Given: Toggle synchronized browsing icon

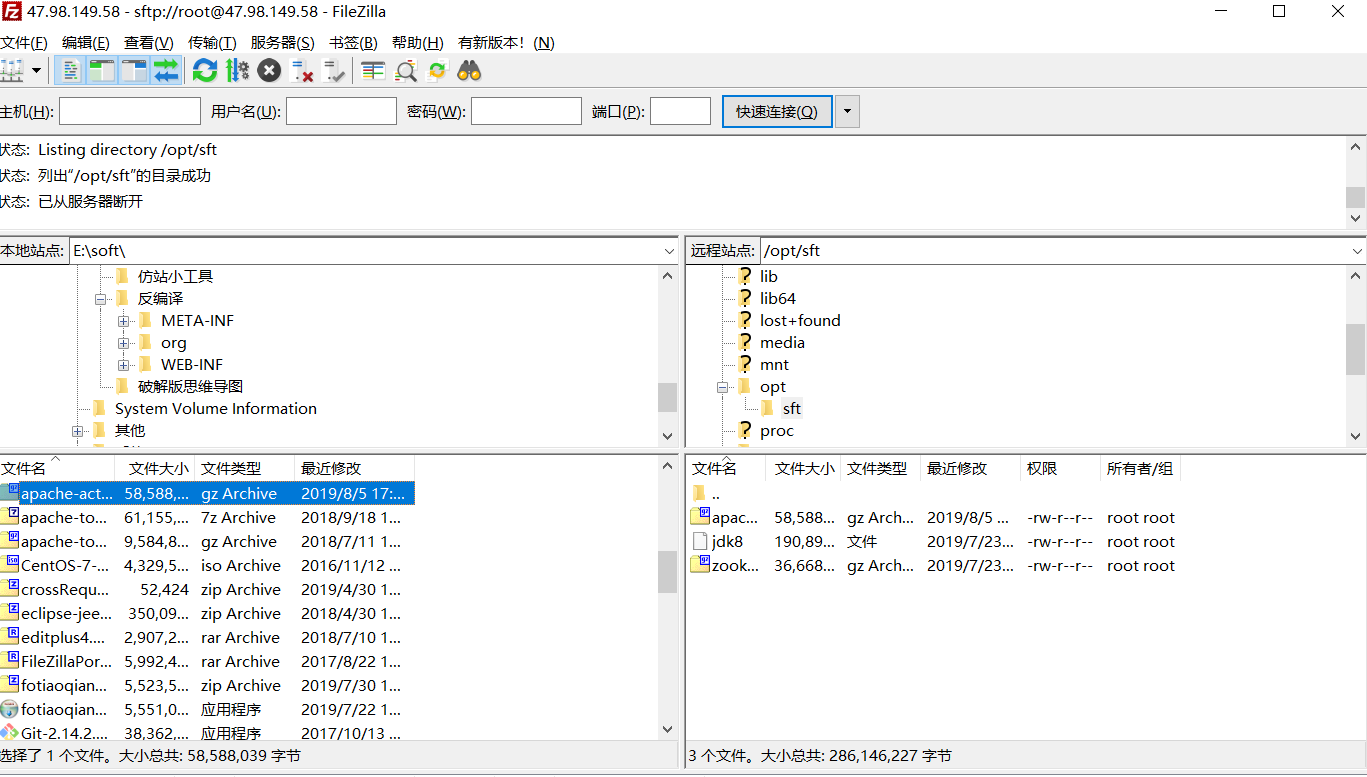Looking at the screenshot, I should pyautogui.click(x=437, y=71).
